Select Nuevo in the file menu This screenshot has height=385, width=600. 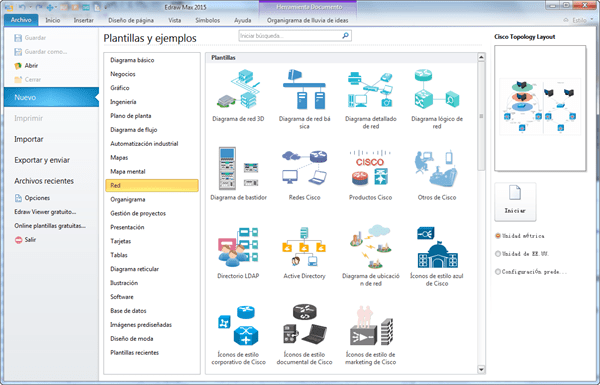pos(51,97)
